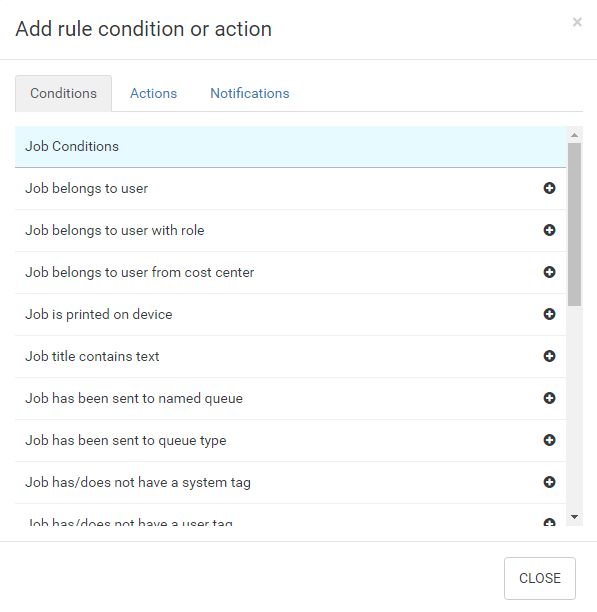Open the Notifications tab
Screen dimensions: 597x612
tap(250, 93)
